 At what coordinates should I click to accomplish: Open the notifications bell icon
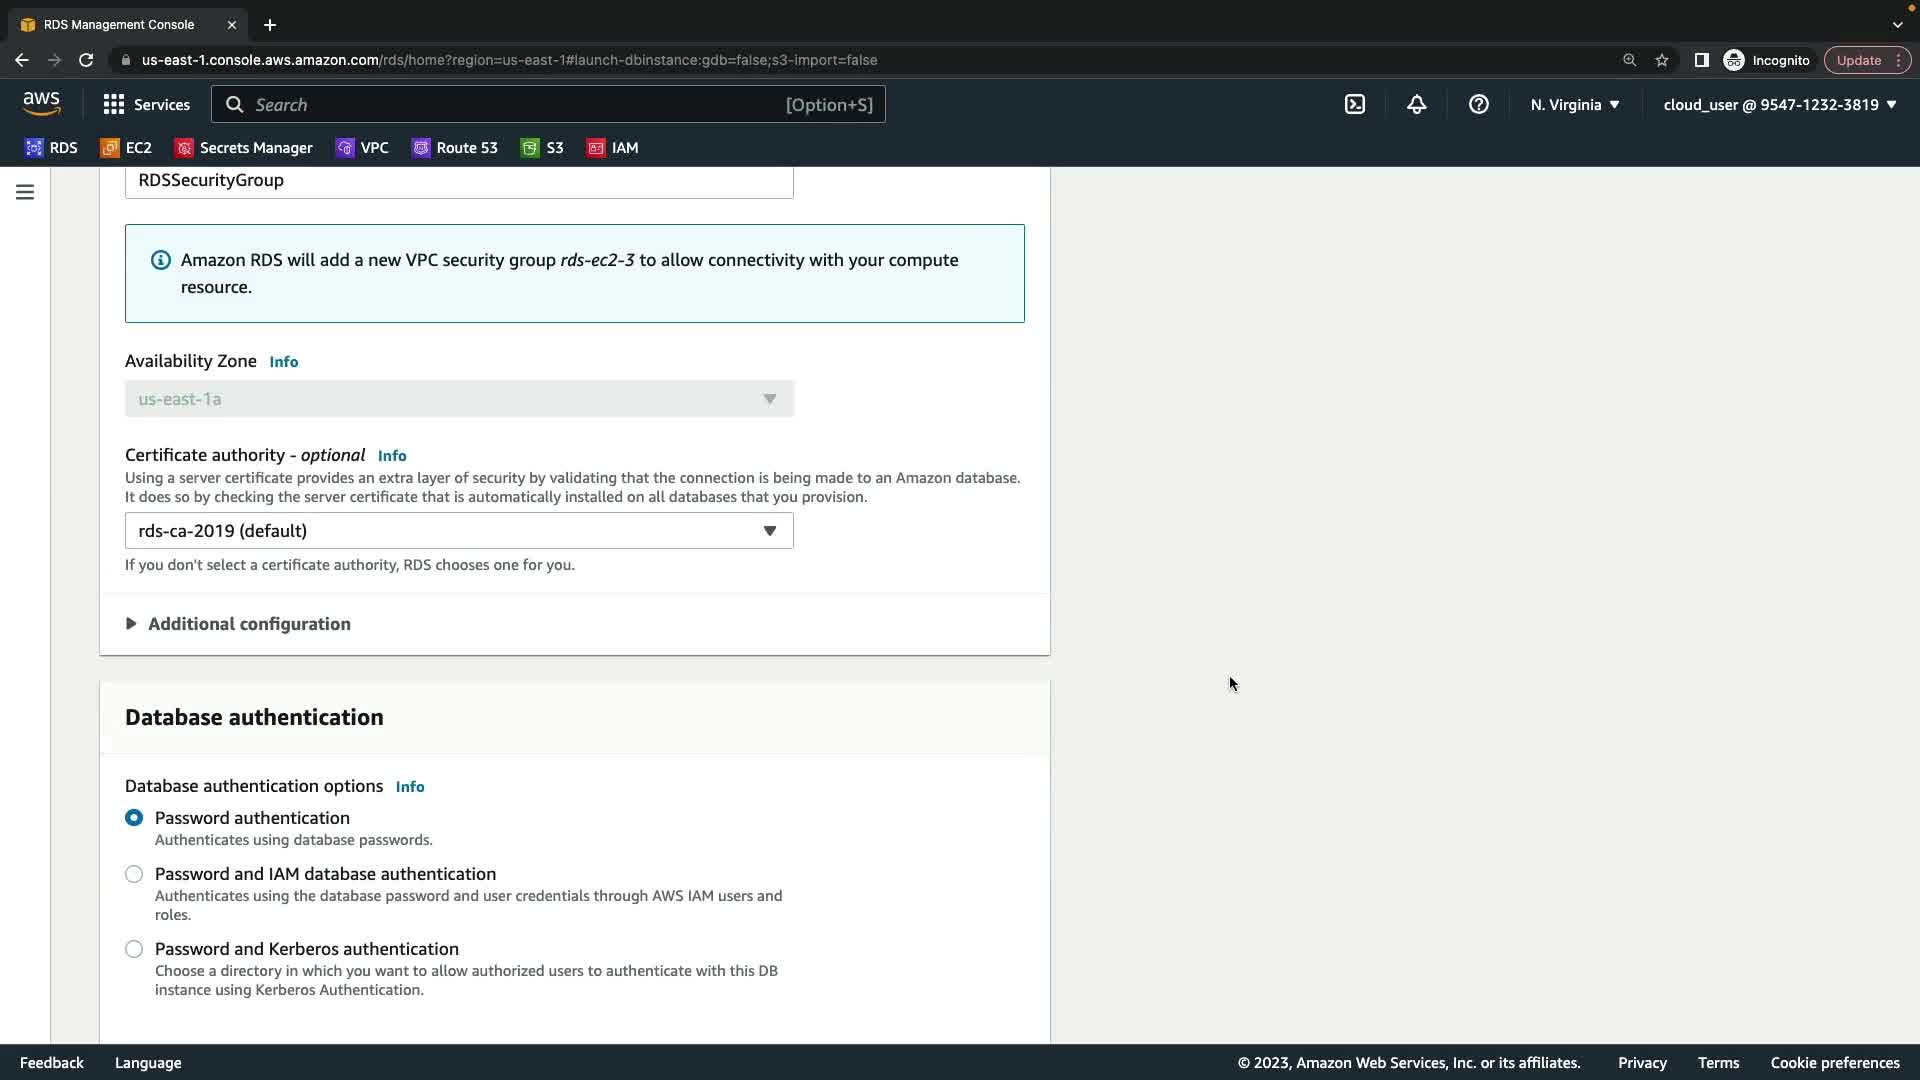[1416, 104]
